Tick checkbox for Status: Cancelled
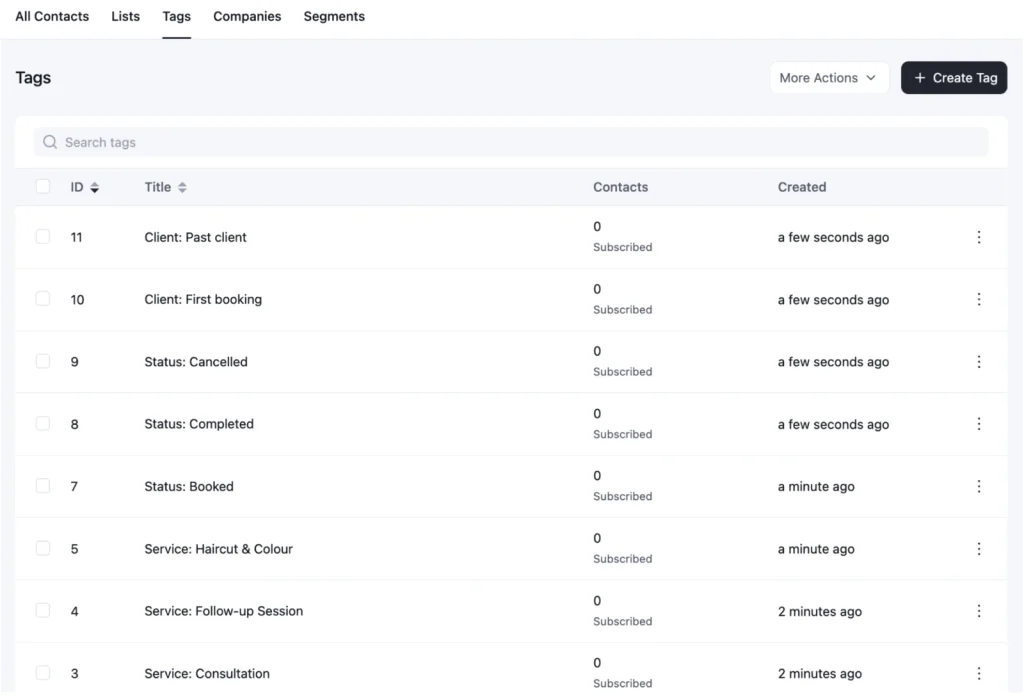 pyautogui.click(x=43, y=361)
